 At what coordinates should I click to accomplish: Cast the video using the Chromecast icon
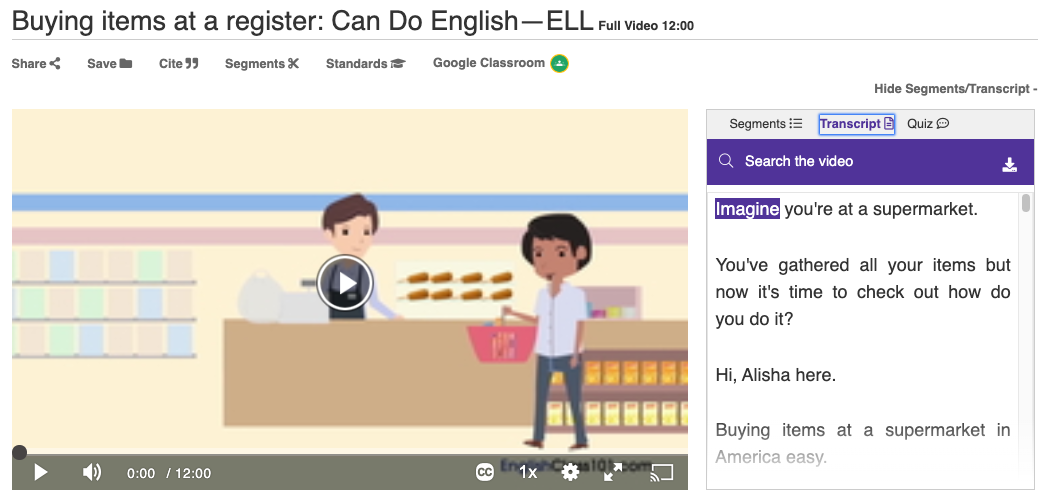(x=661, y=472)
